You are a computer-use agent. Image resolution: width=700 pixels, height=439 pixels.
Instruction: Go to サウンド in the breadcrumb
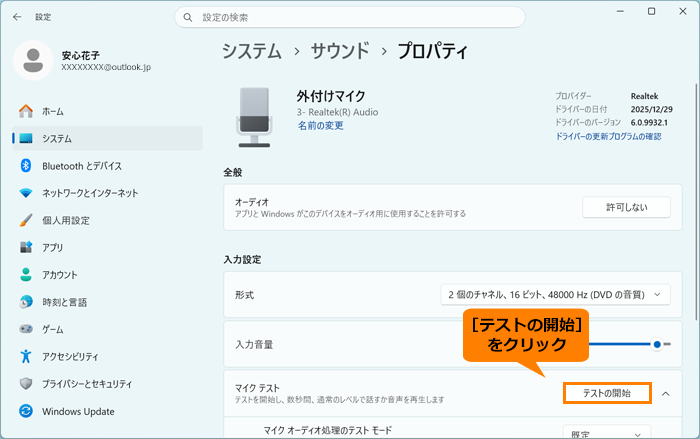(340, 51)
